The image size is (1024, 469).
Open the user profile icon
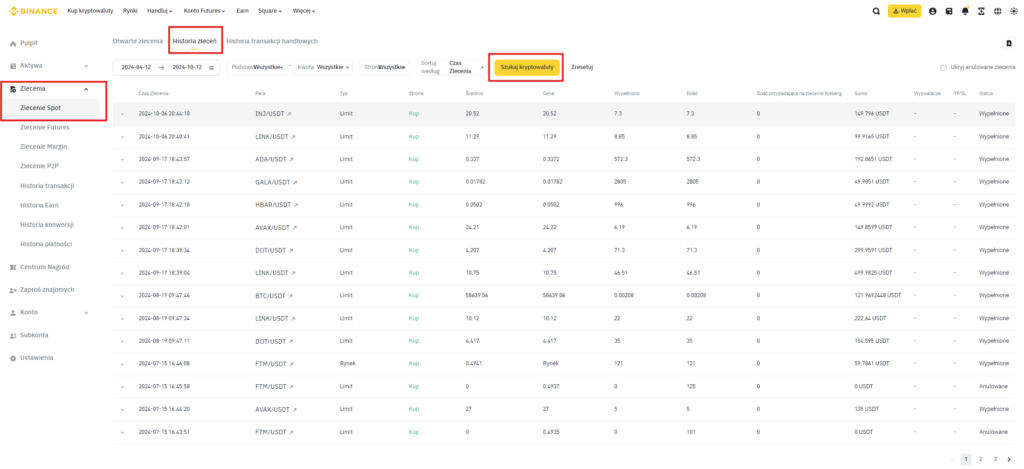[933, 11]
